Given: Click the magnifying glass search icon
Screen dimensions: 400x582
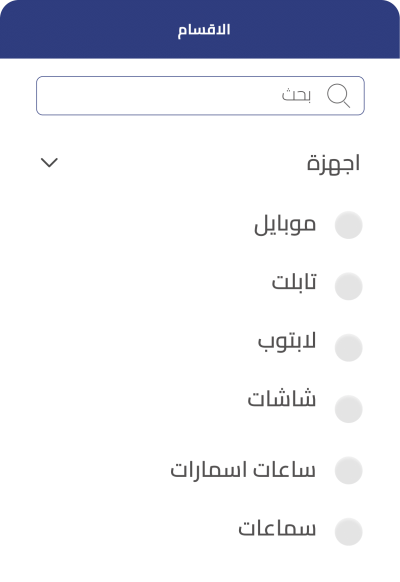Looking at the screenshot, I should coord(338,96).
